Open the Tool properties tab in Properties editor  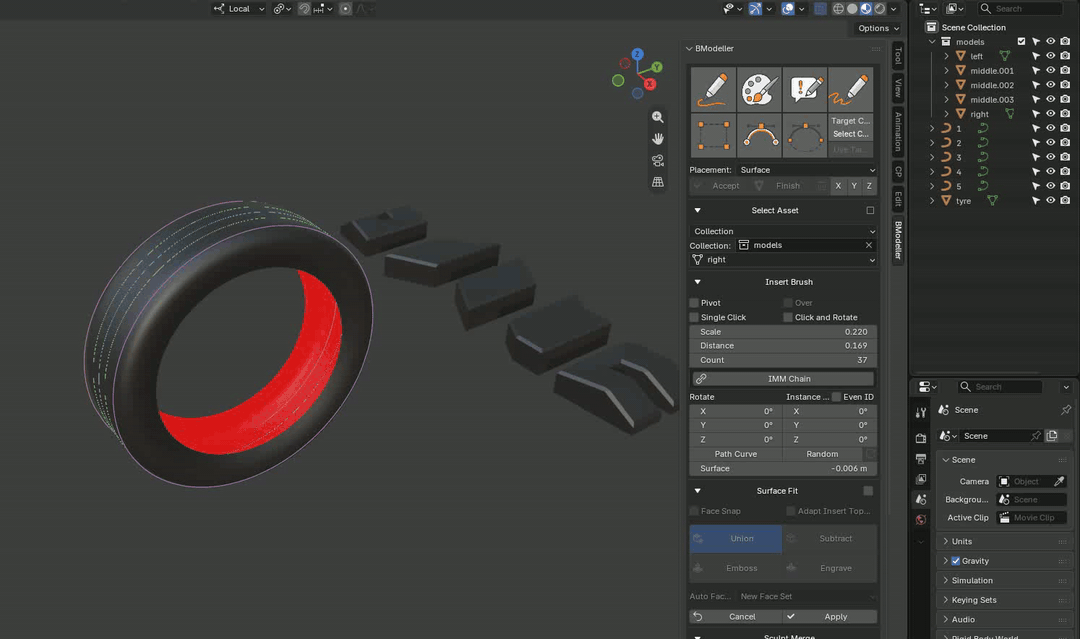(921, 413)
